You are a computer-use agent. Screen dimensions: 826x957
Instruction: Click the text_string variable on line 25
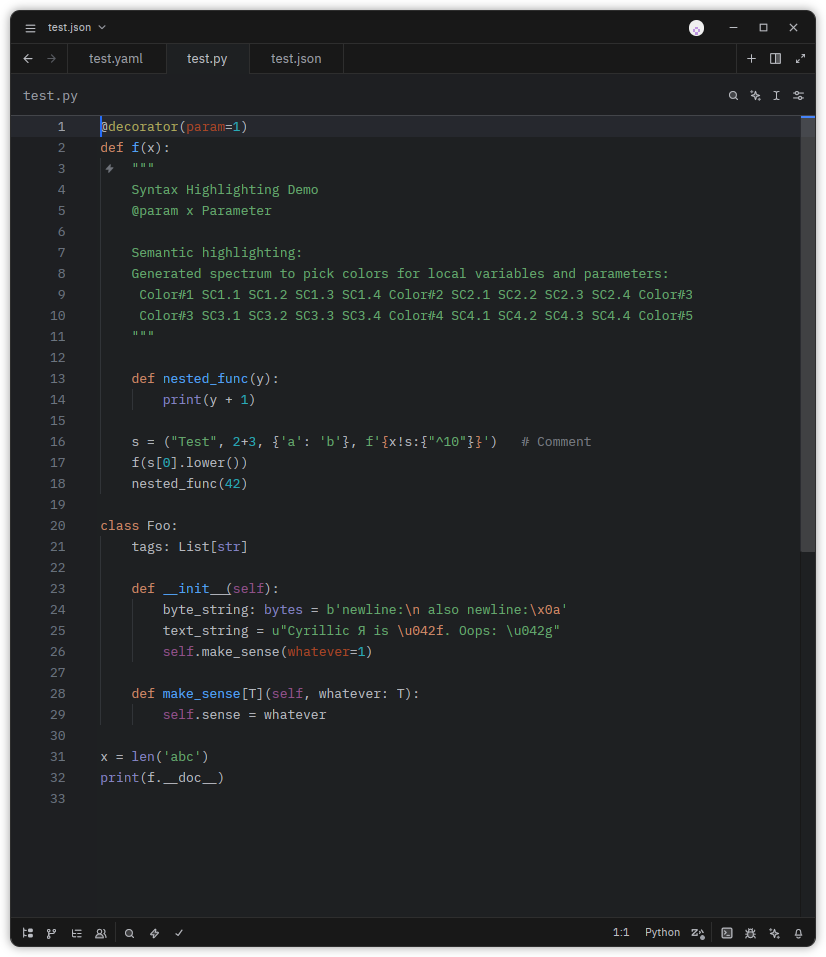point(205,630)
